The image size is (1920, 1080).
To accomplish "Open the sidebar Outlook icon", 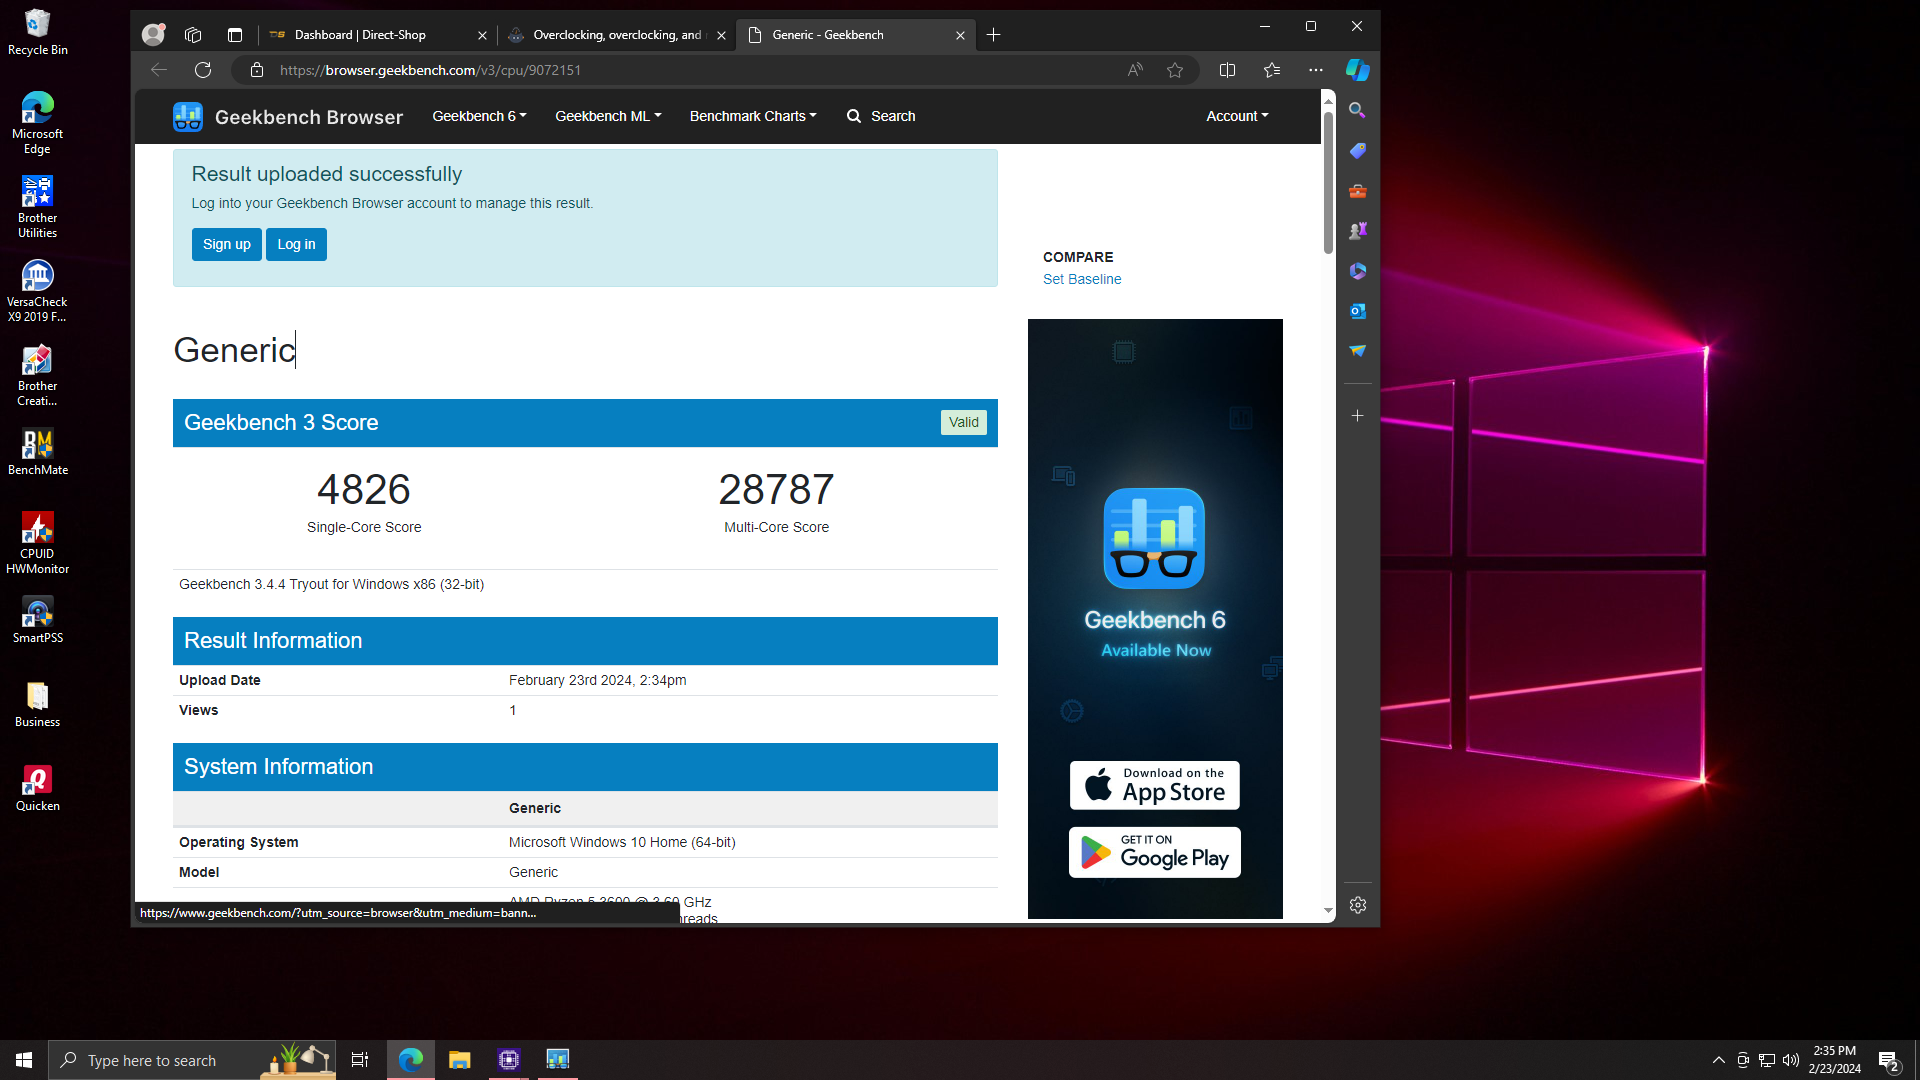I will (1357, 311).
